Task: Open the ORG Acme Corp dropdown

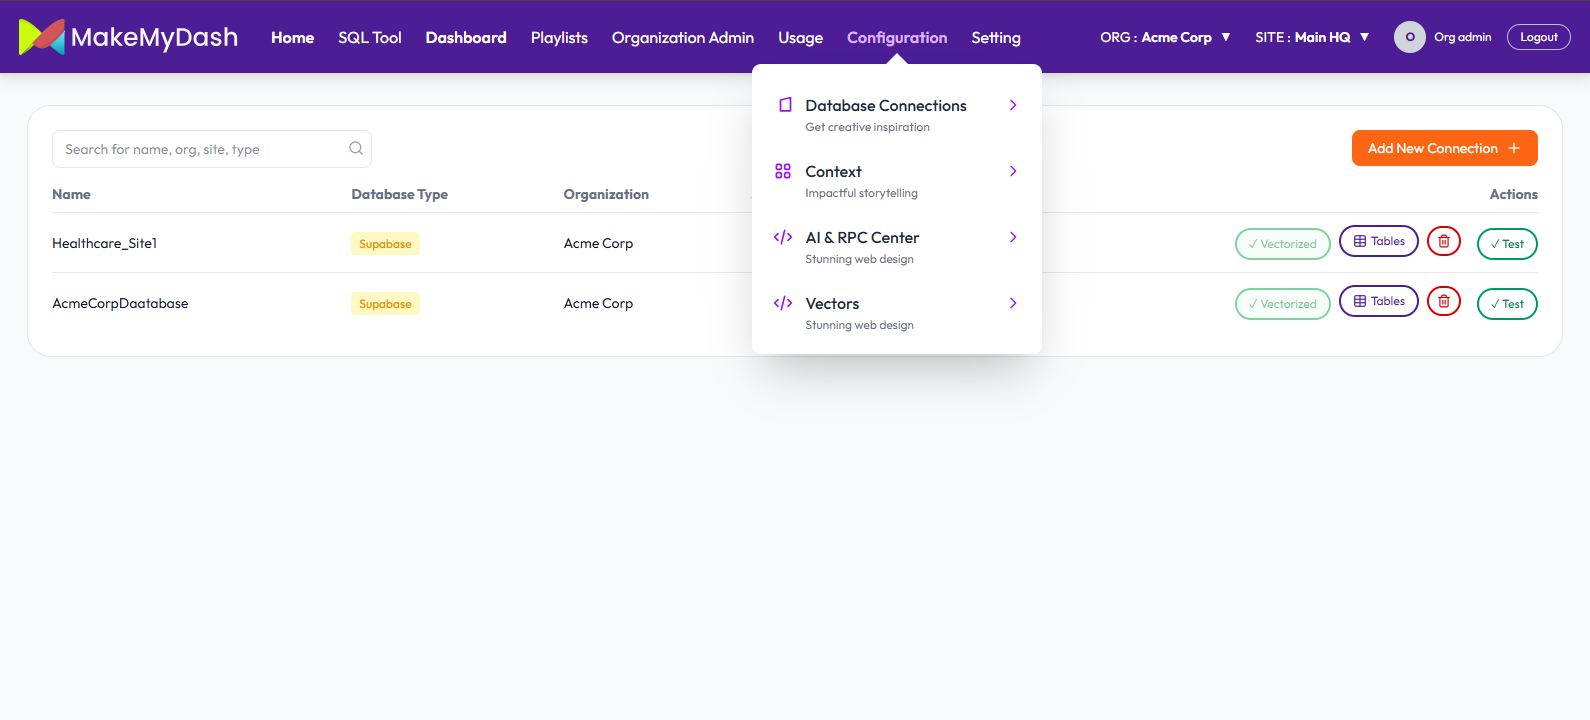Action: (1165, 37)
